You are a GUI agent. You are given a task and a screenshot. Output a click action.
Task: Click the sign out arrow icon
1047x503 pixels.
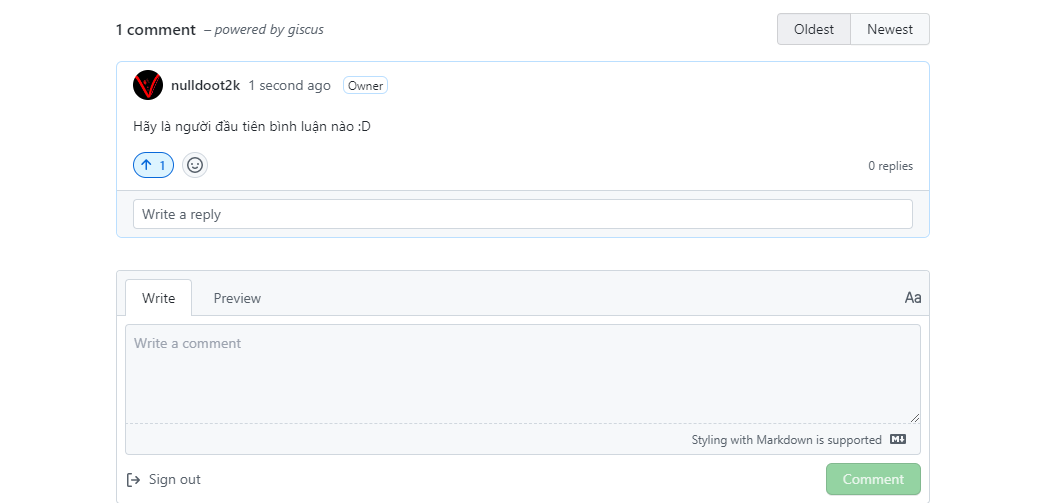(134, 480)
